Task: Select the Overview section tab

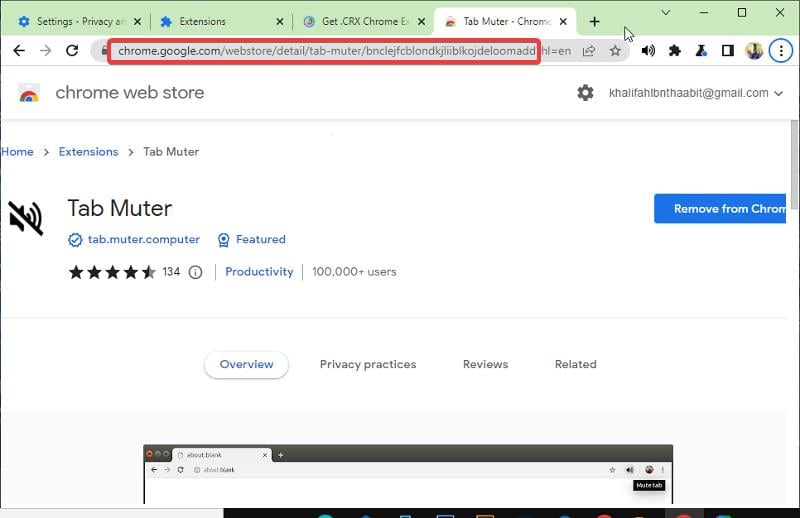Action: coord(246,364)
